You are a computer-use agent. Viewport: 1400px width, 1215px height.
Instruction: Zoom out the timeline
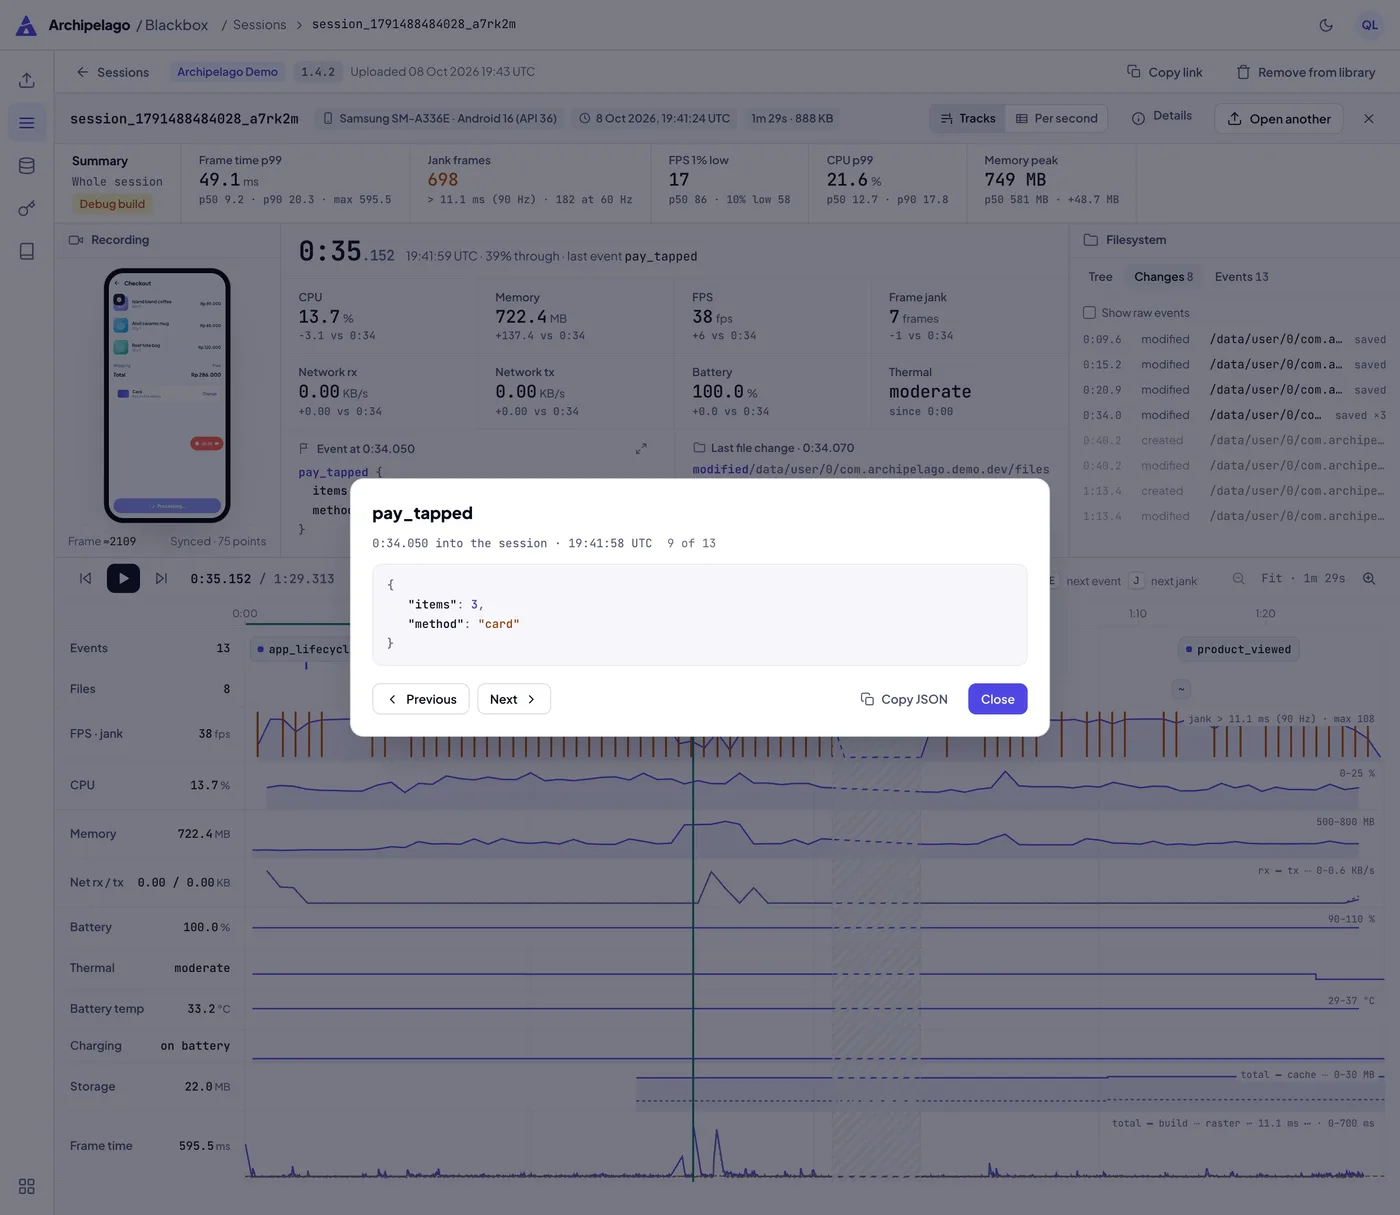[x=1239, y=579]
